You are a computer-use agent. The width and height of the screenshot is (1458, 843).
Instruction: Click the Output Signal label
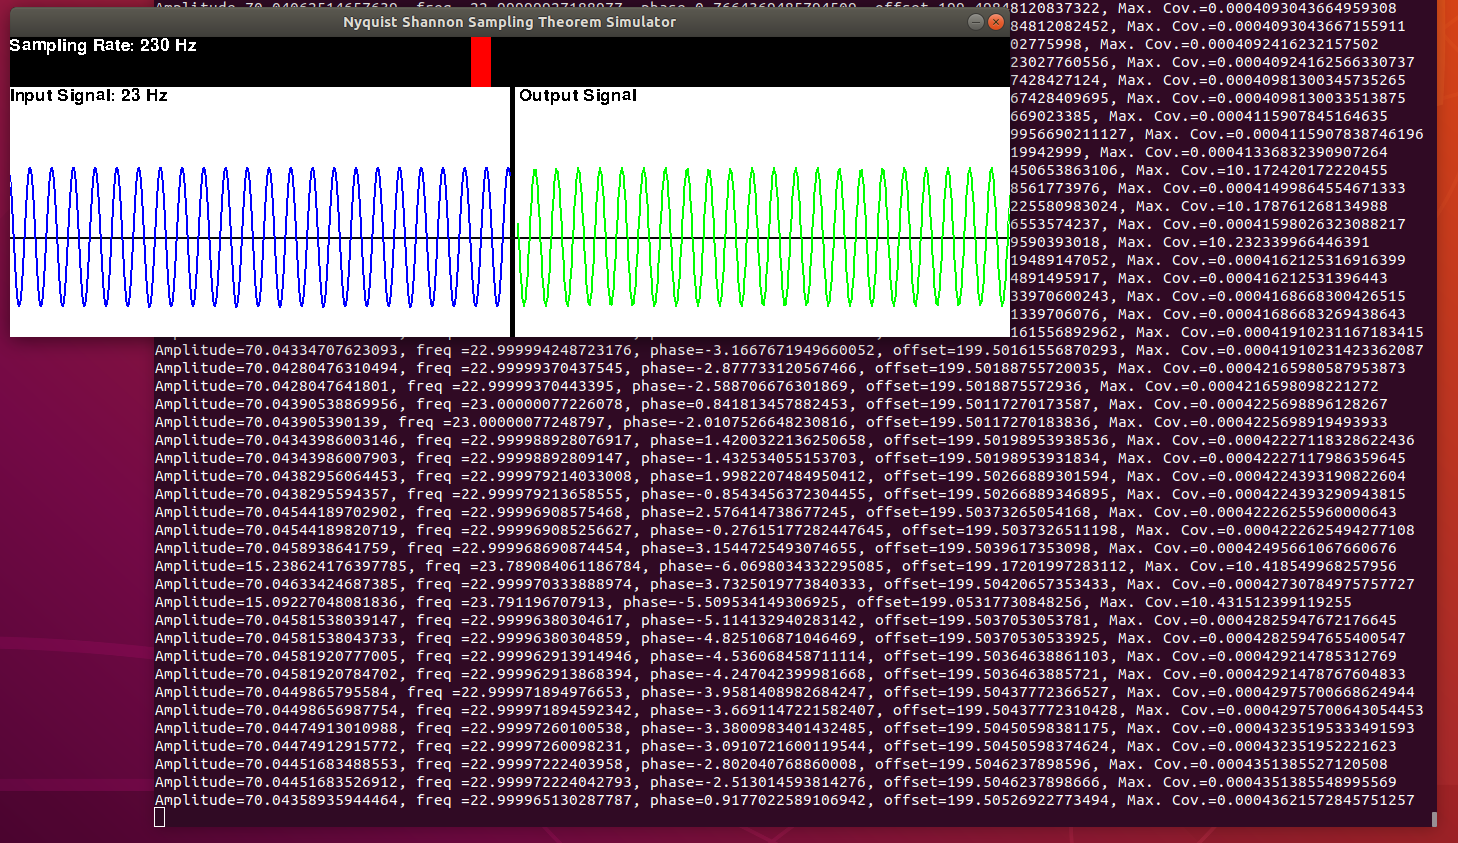(578, 96)
